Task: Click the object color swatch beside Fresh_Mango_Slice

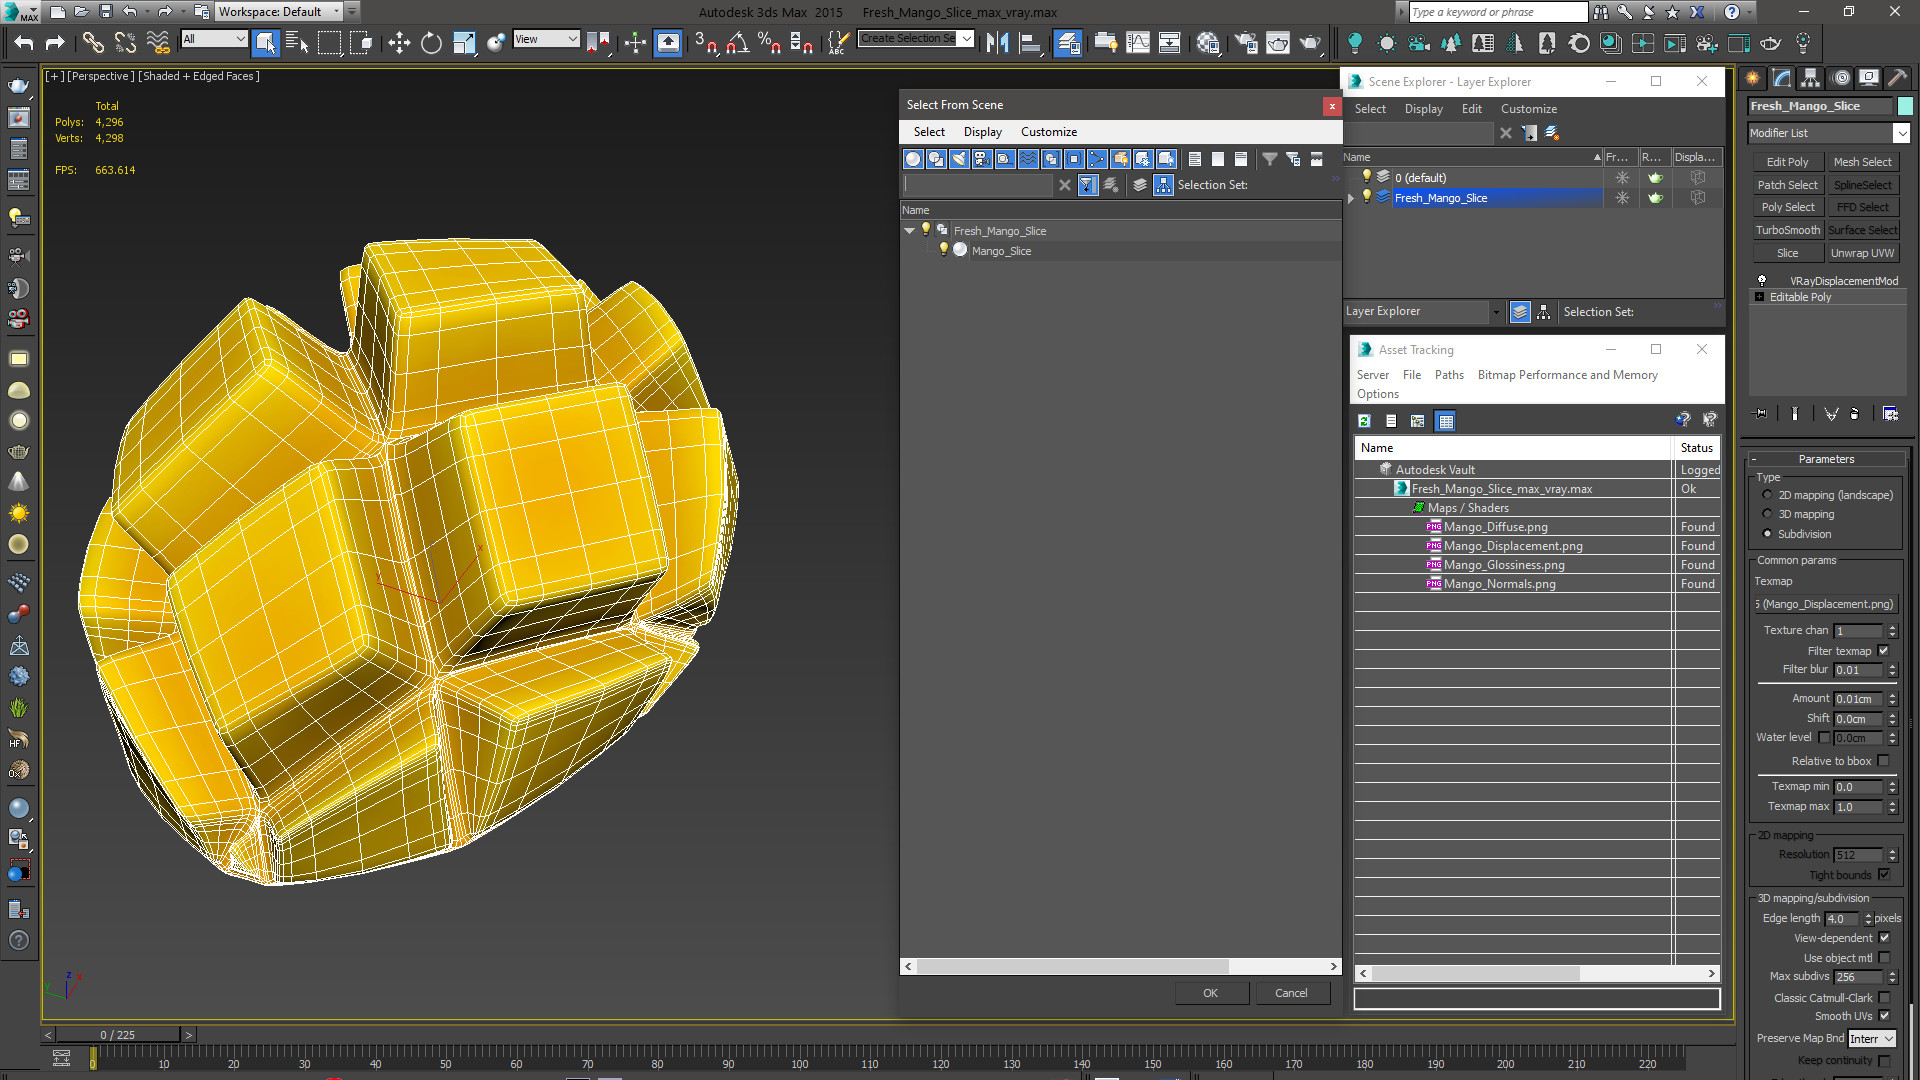Action: click(1905, 106)
